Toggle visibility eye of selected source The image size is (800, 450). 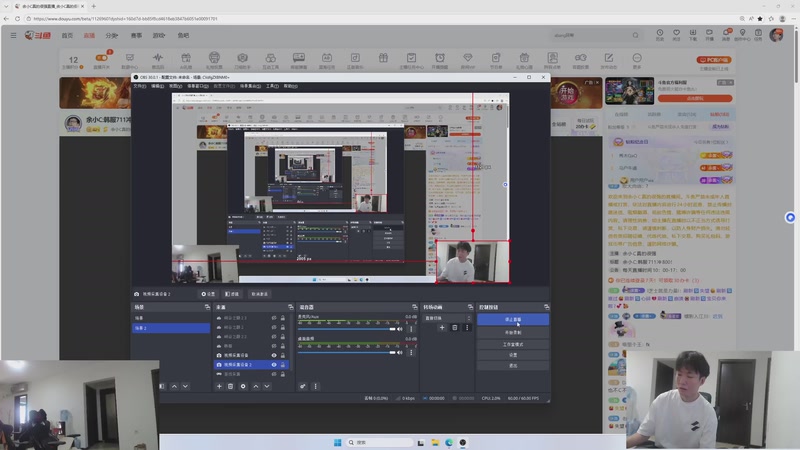tap(273, 365)
